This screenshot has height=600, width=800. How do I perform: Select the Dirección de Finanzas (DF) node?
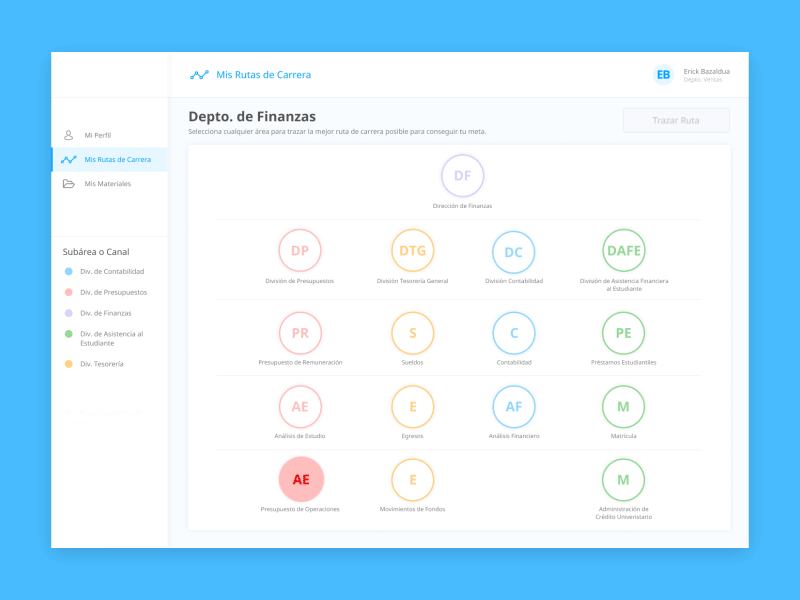tap(462, 175)
